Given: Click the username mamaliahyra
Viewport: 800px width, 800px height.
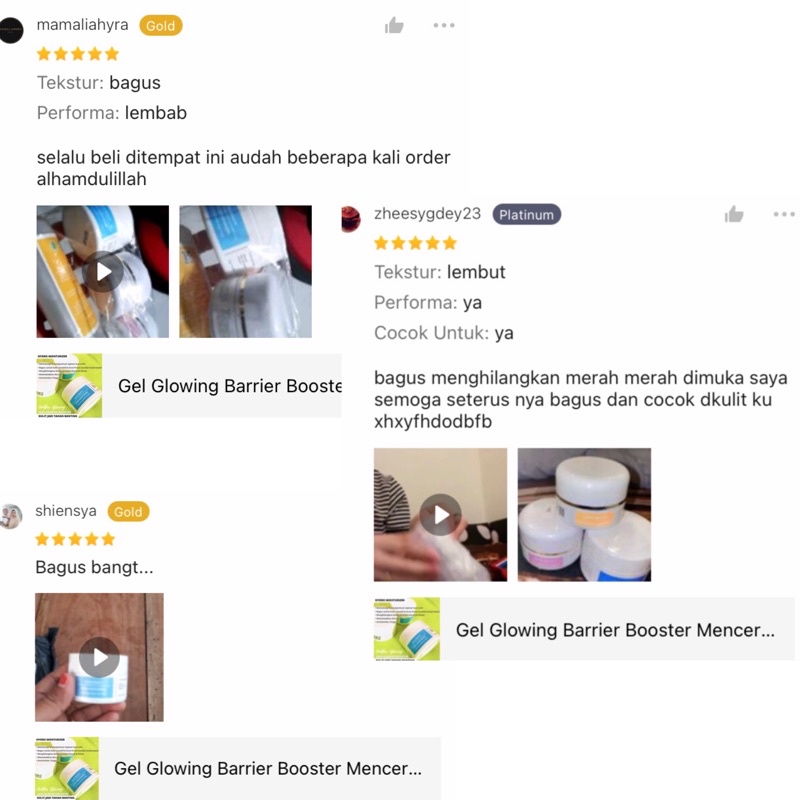Looking at the screenshot, I should (x=82, y=24).
